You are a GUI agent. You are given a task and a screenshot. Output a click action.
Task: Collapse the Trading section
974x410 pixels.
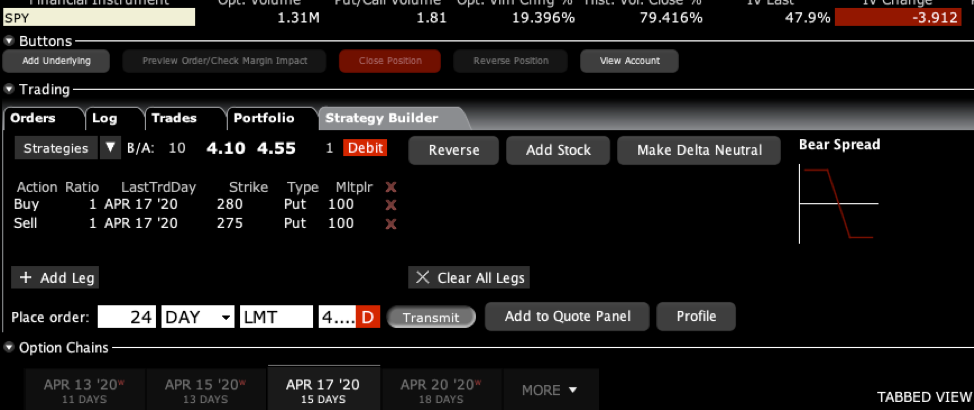pos(10,90)
